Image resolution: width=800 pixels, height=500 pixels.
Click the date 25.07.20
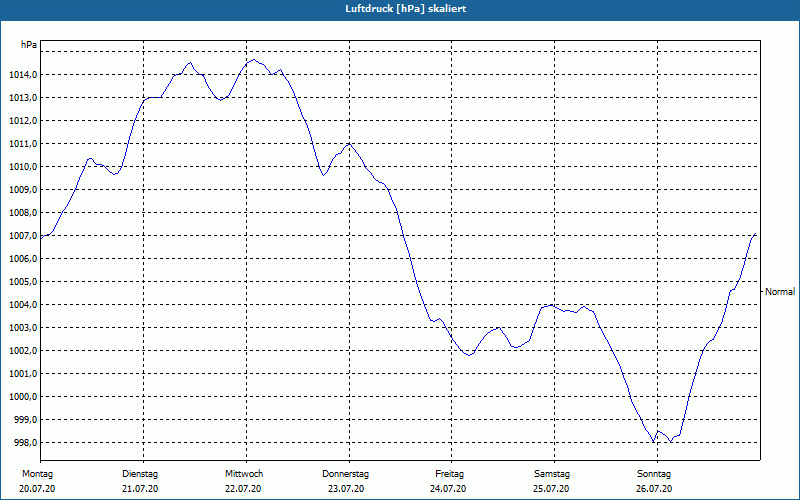[551, 489]
